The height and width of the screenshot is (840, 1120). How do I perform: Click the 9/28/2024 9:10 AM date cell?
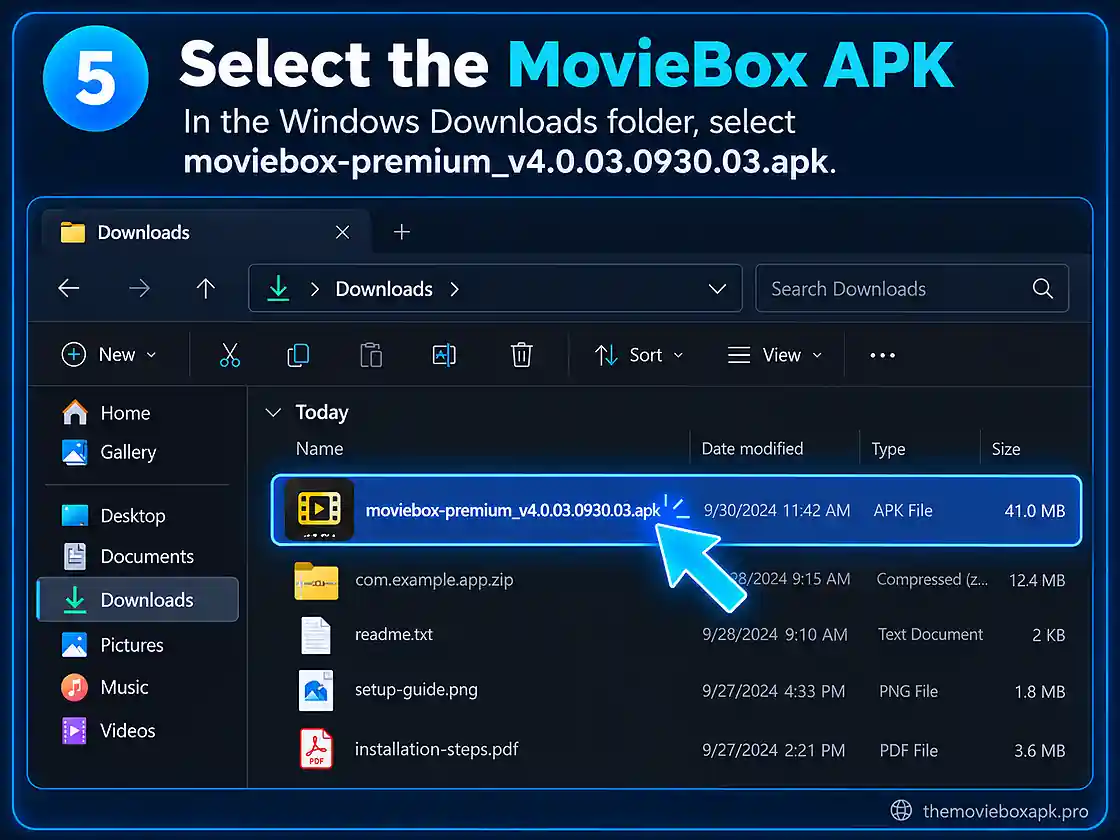point(774,634)
